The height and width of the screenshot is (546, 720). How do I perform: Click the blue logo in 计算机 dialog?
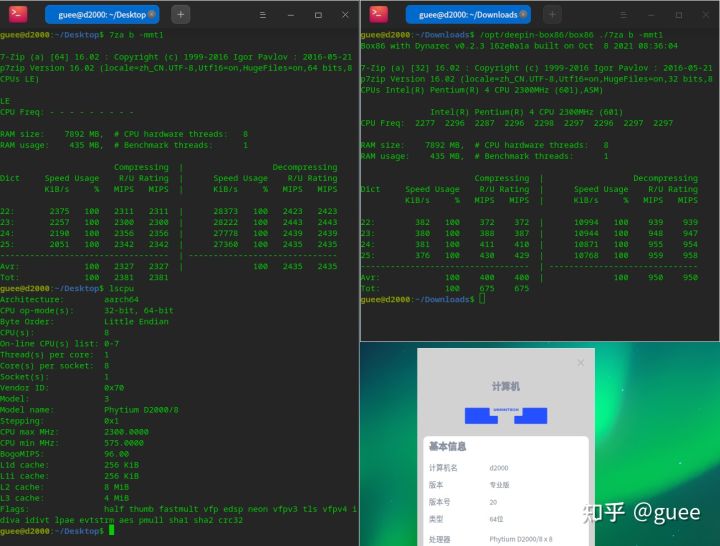coord(506,415)
